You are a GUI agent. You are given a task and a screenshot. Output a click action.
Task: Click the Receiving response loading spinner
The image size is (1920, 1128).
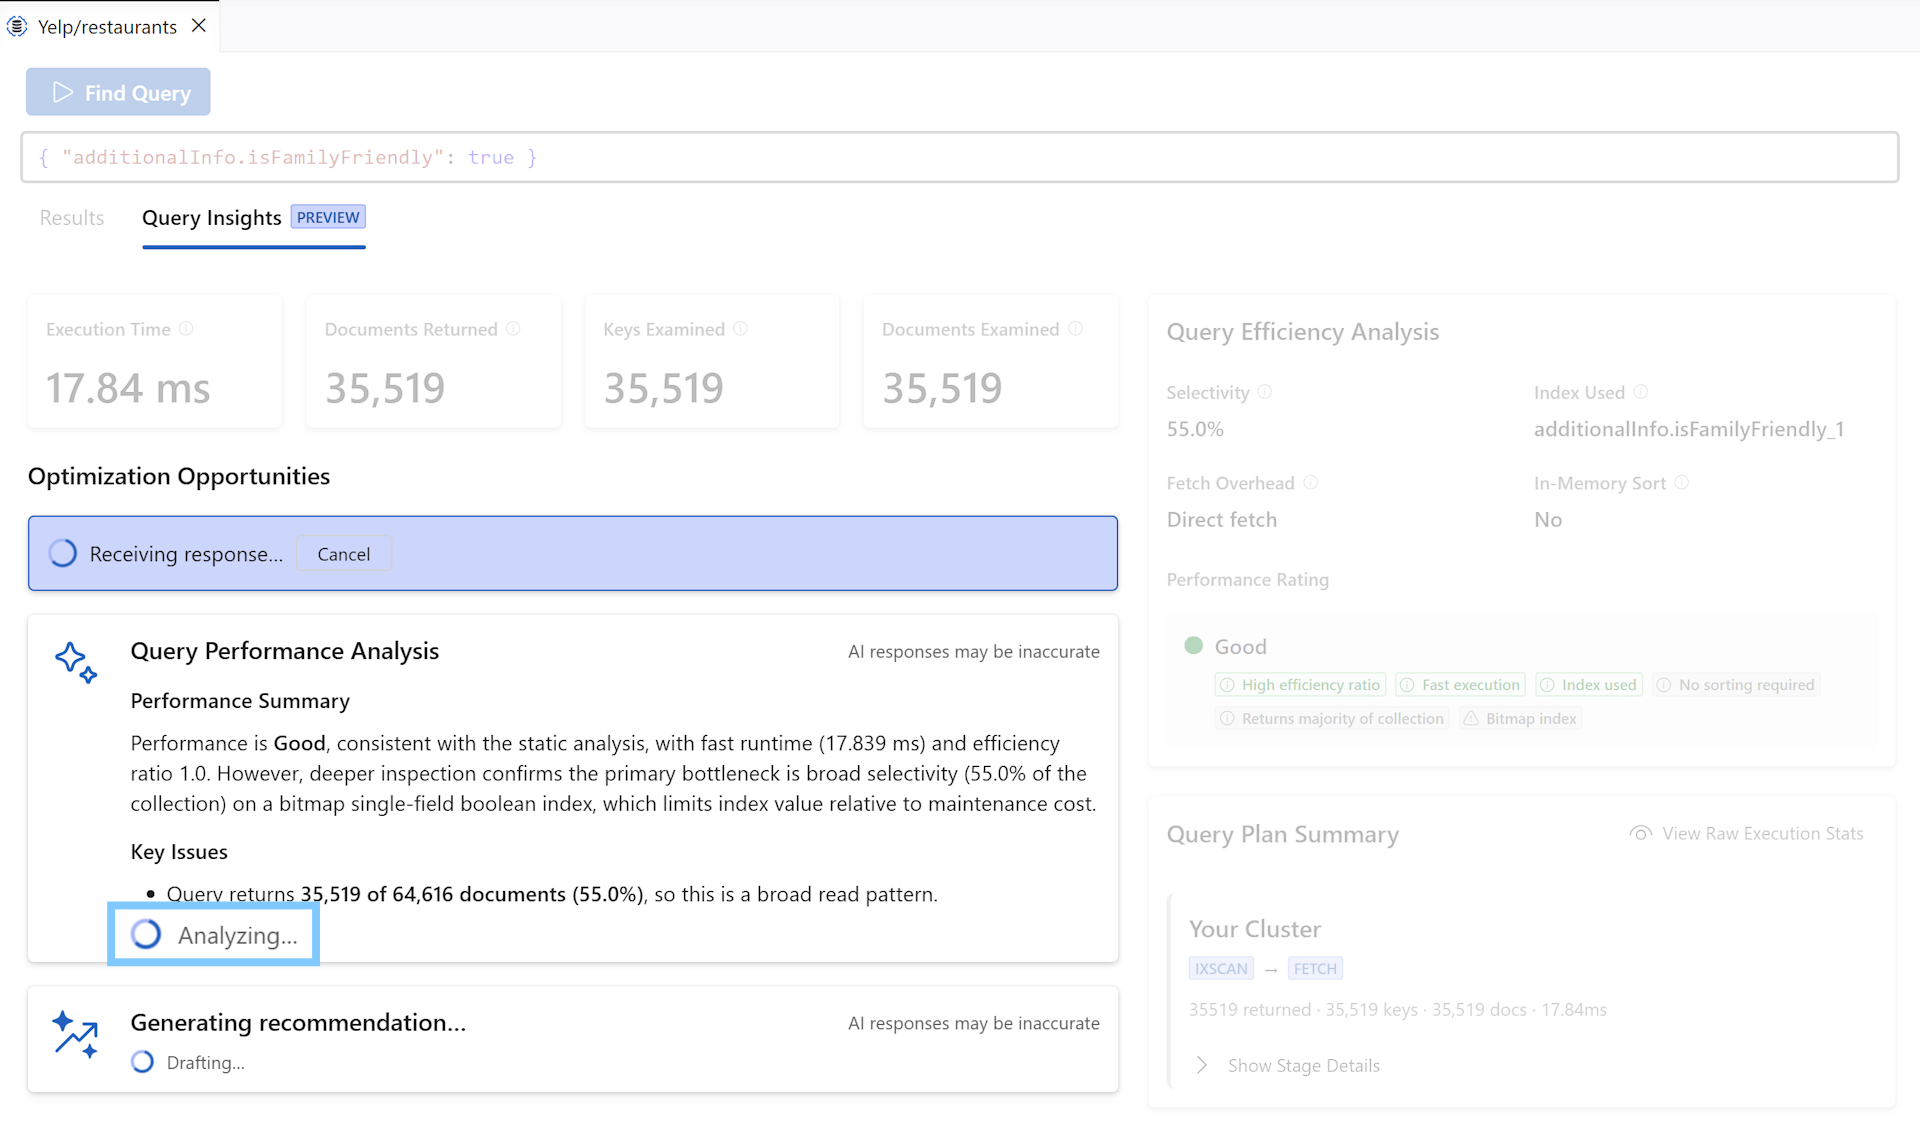pos(63,554)
